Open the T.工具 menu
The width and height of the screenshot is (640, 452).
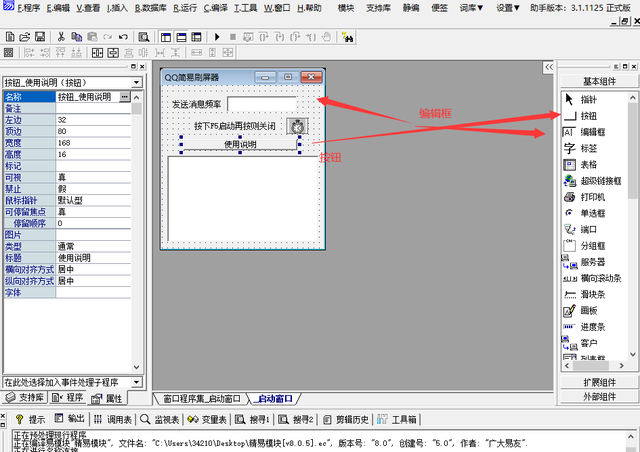(245, 8)
